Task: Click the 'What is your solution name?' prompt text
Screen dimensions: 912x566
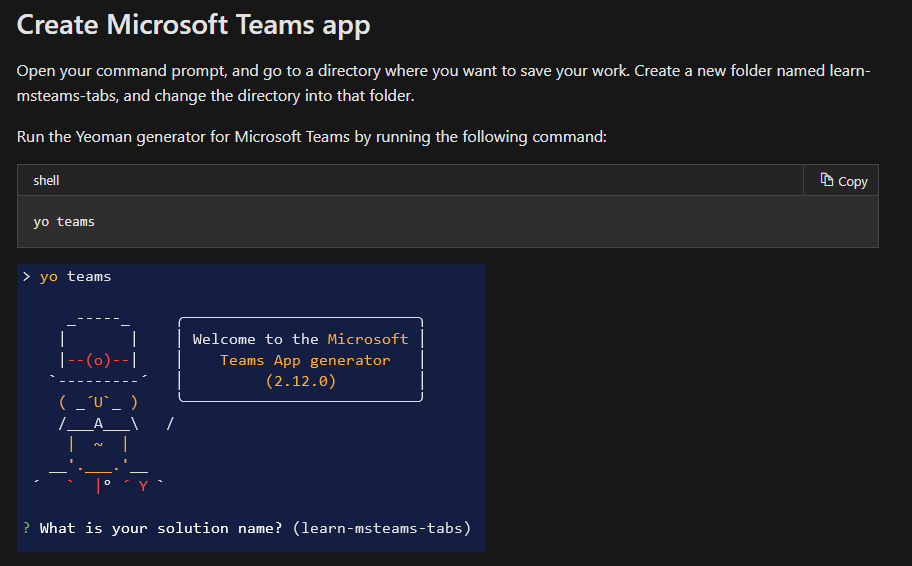Action: pyautogui.click(x=161, y=528)
